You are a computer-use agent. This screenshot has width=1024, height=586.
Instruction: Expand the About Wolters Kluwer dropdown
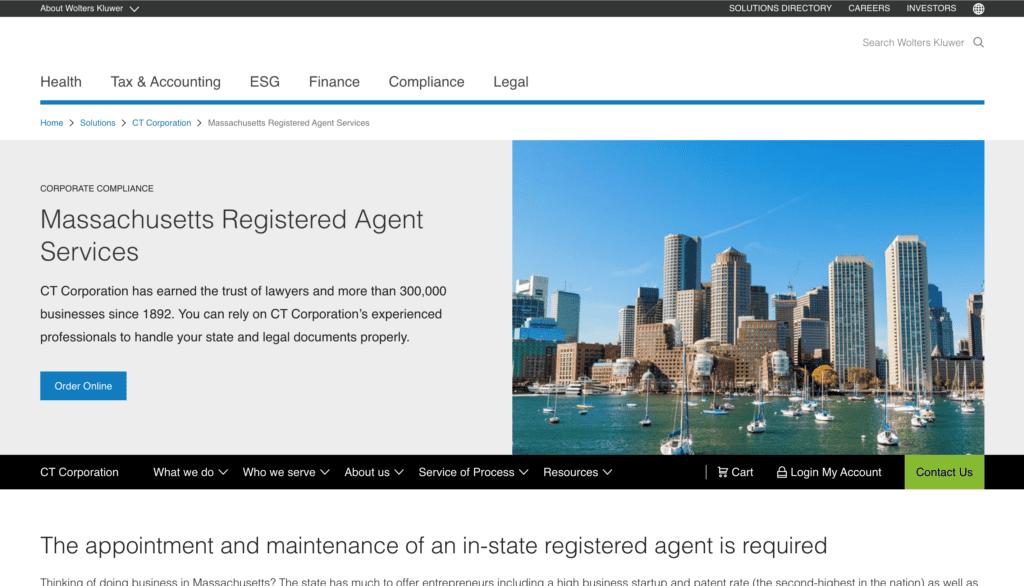click(x=89, y=9)
